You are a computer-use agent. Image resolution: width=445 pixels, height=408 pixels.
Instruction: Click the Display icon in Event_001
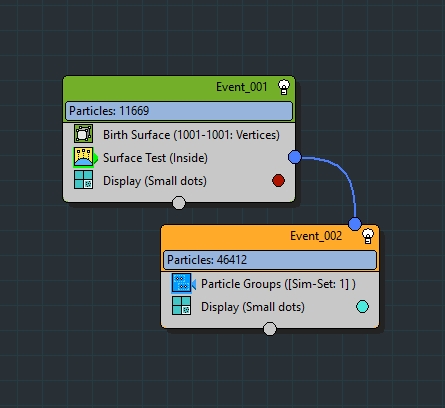(x=83, y=180)
